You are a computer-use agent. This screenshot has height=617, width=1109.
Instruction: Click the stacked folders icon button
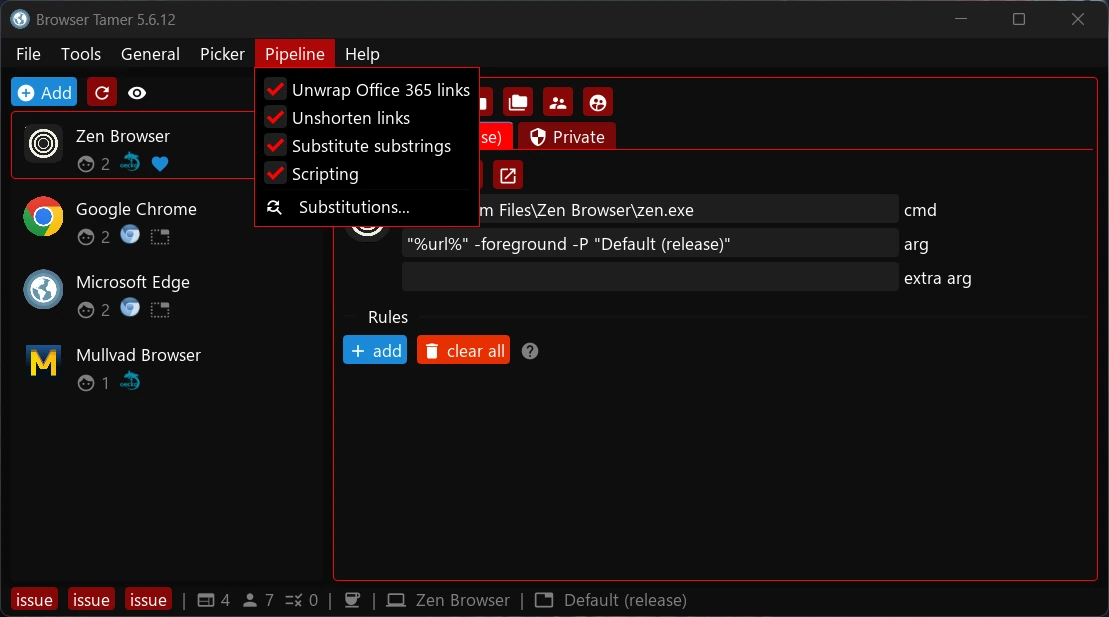[518, 103]
